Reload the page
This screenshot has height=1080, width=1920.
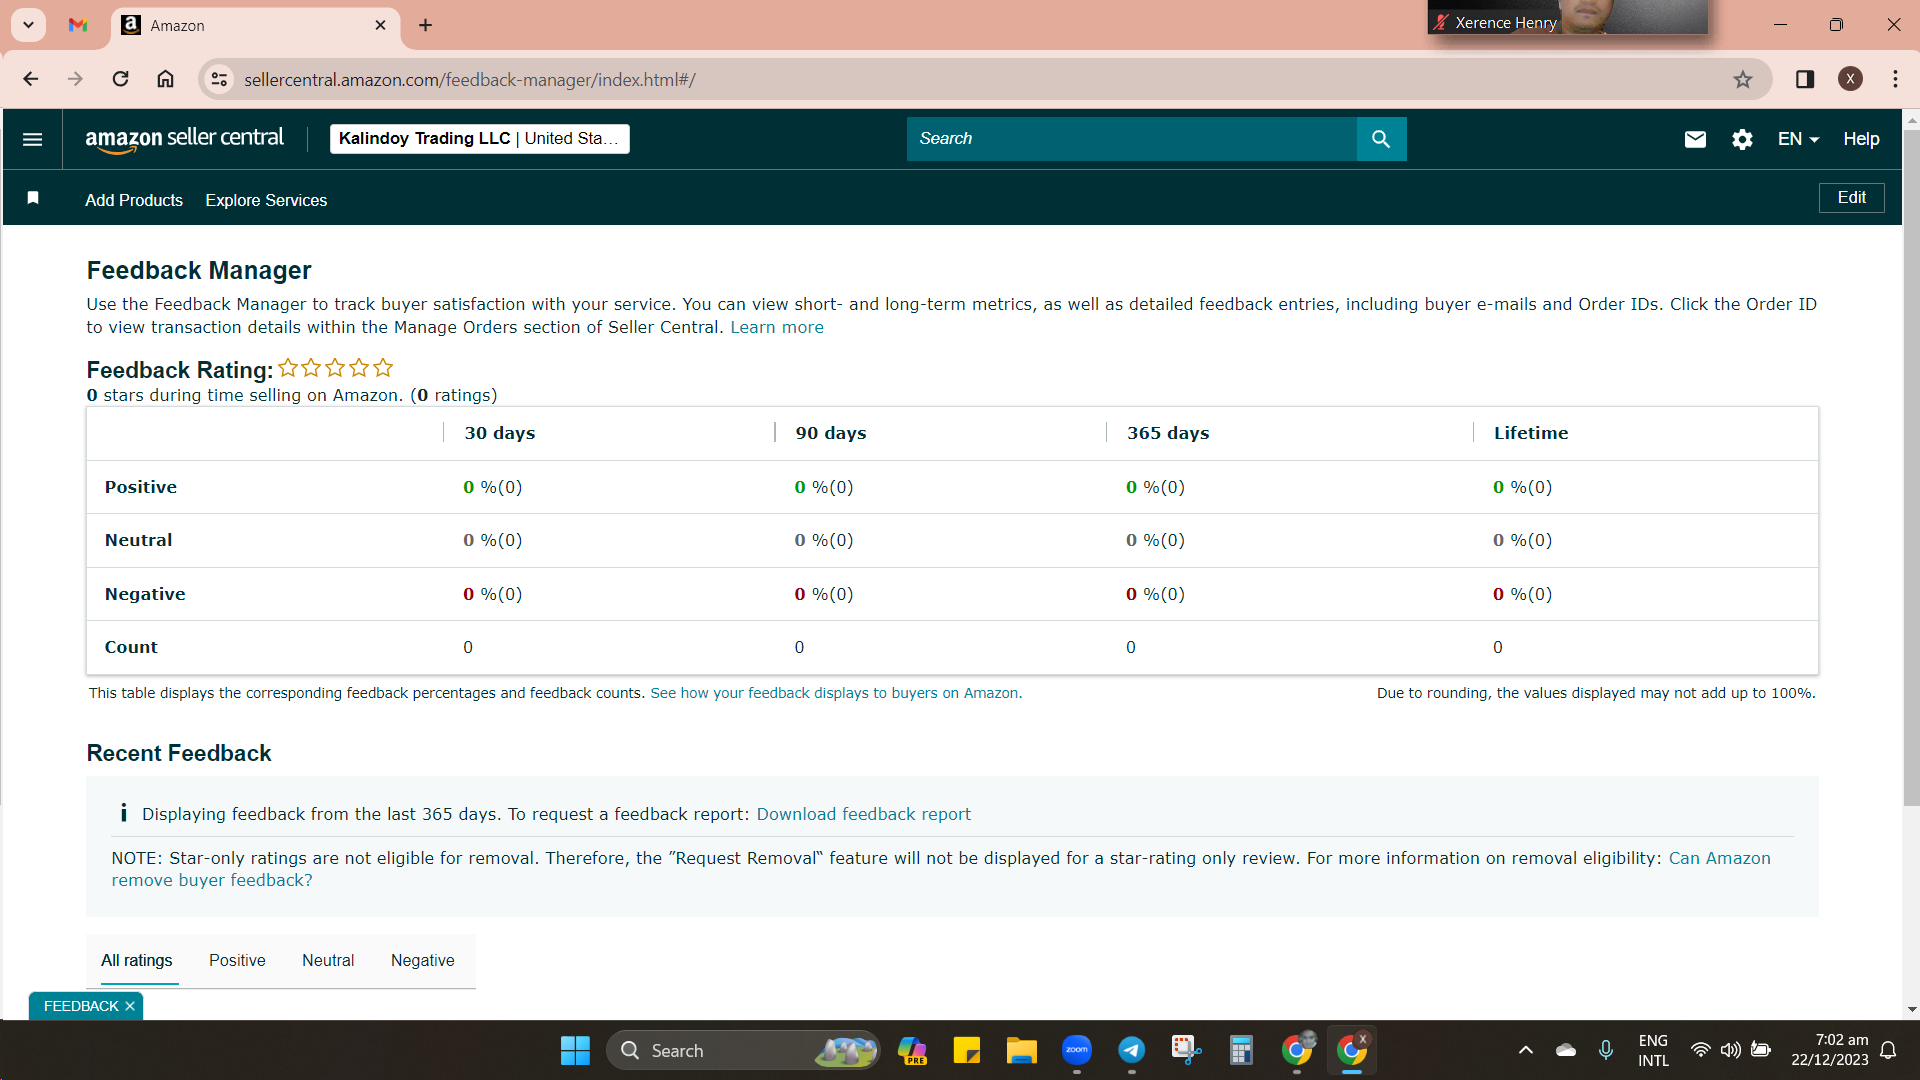pos(120,79)
